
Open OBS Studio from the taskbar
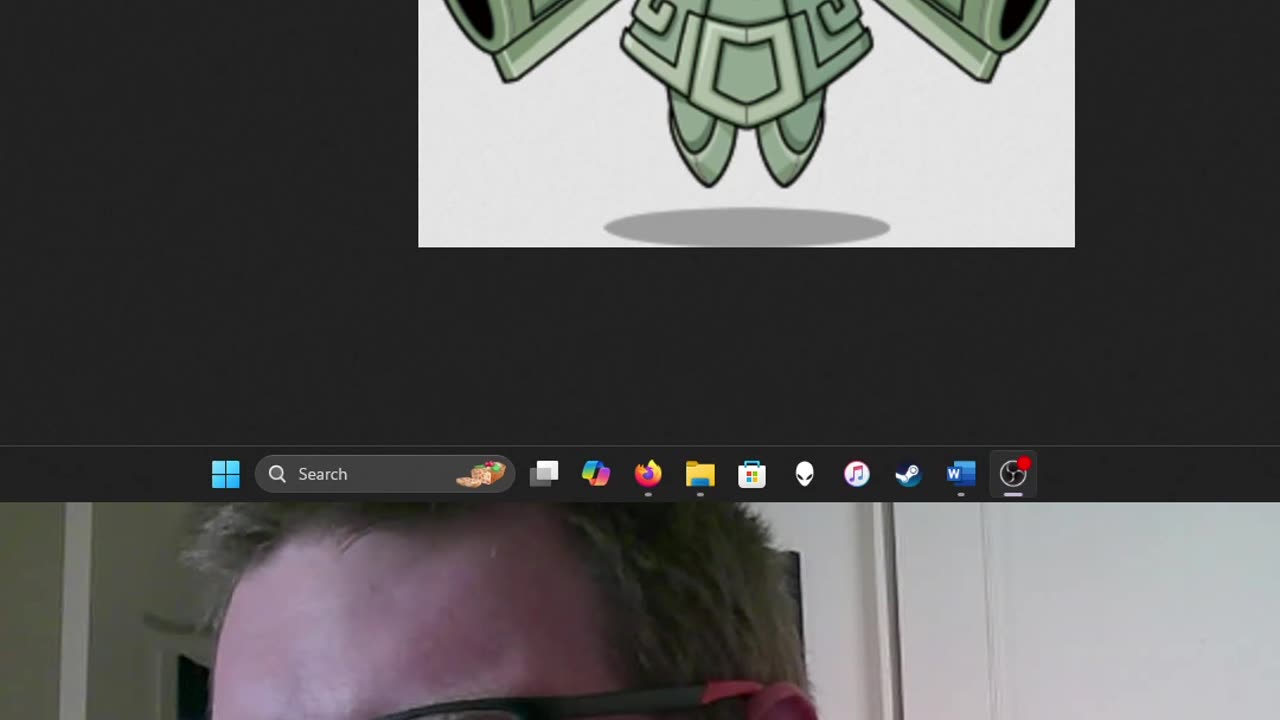tap(1013, 474)
